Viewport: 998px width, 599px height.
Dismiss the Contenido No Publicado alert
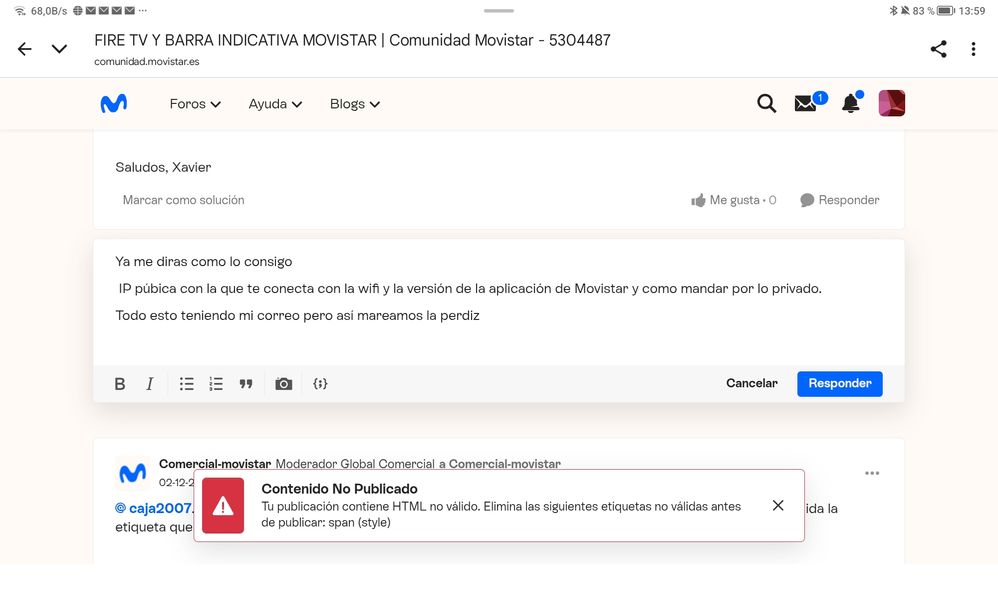tap(778, 506)
